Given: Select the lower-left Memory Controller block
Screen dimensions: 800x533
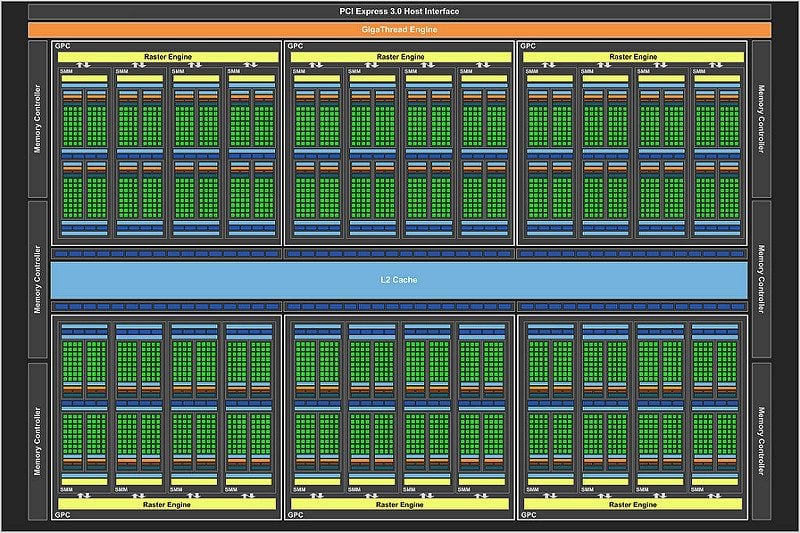Looking at the screenshot, I should (x=38, y=441).
